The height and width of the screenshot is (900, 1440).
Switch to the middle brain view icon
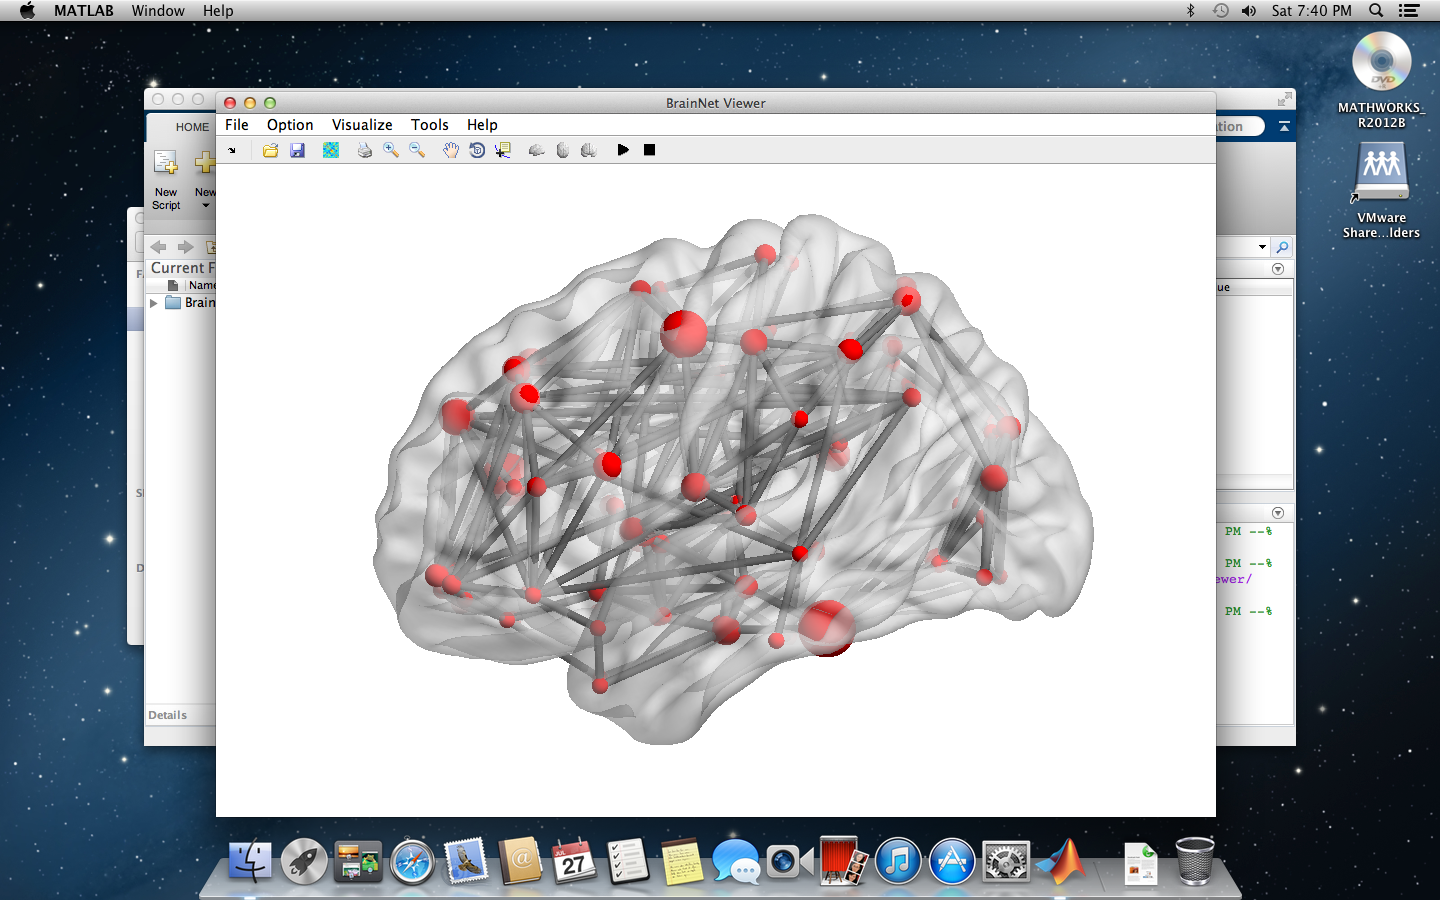pyautogui.click(x=563, y=150)
